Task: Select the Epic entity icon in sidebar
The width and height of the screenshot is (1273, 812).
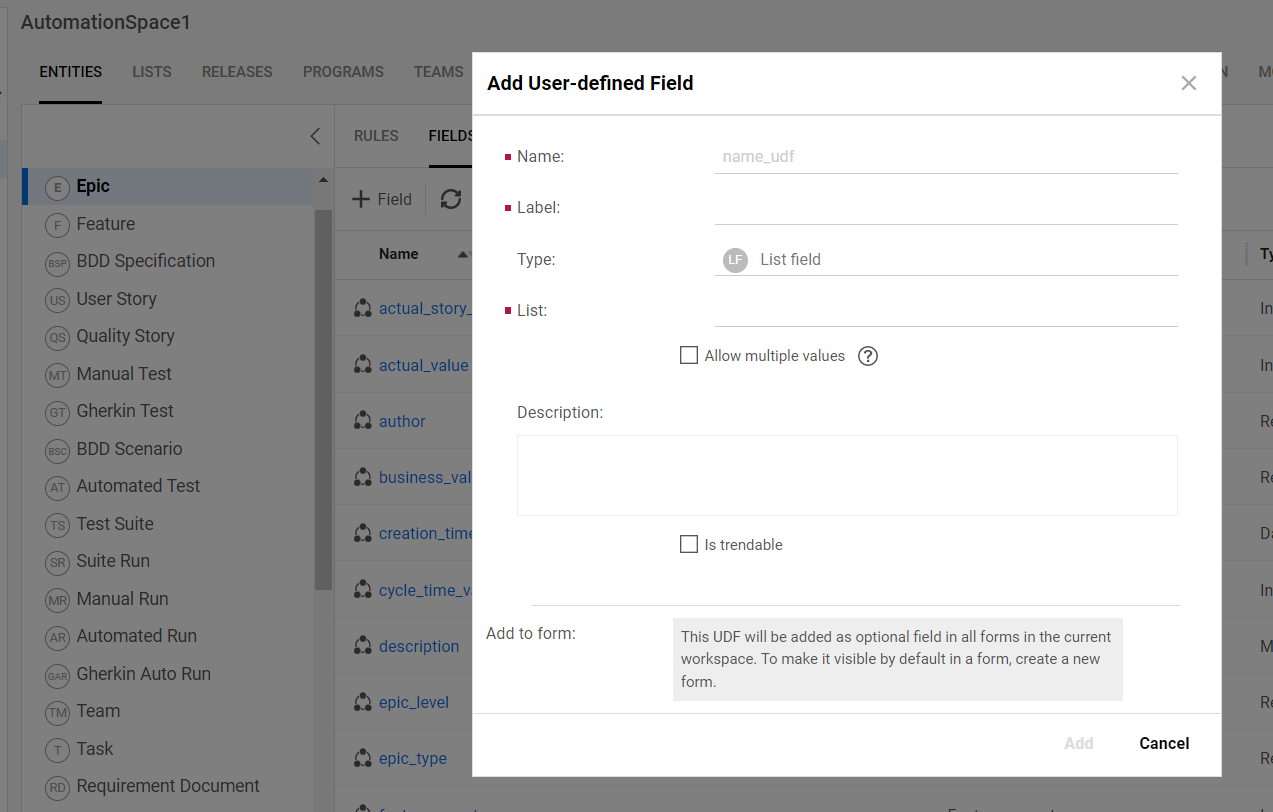Action: point(58,187)
